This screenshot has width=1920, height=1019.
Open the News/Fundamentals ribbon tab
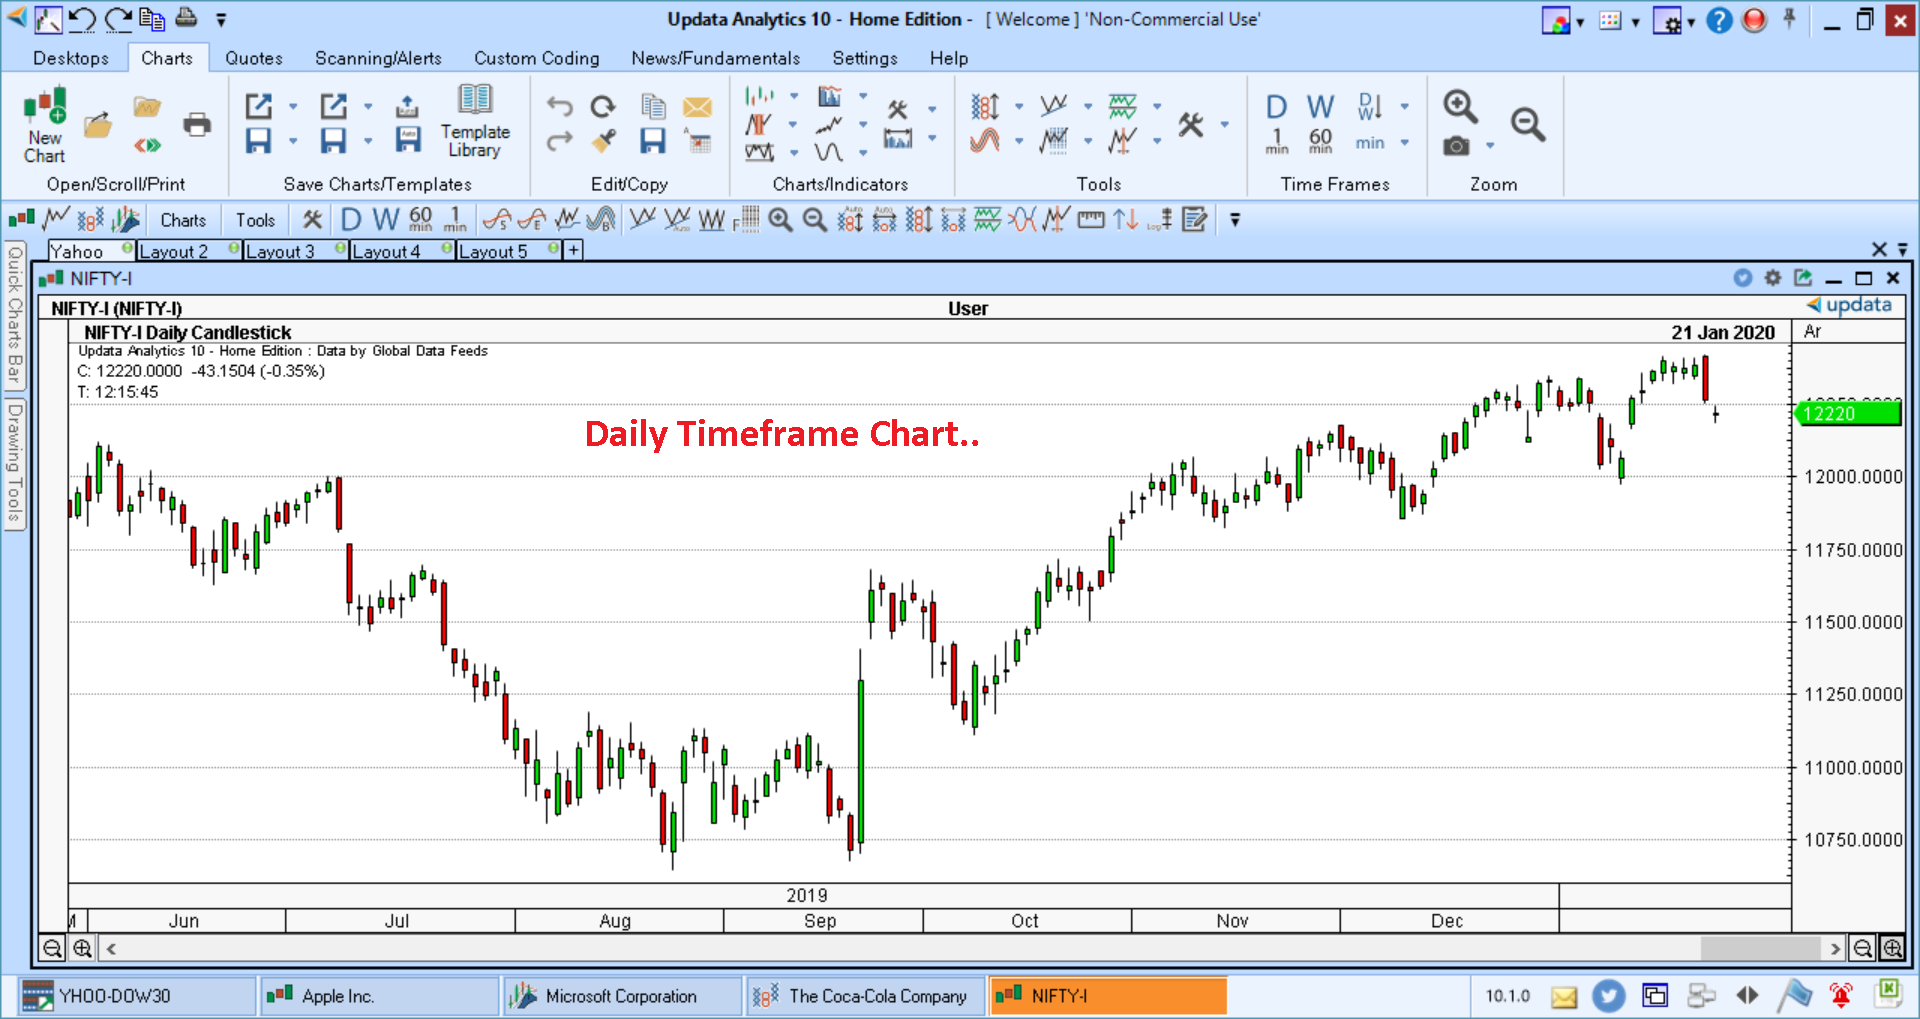(x=716, y=58)
